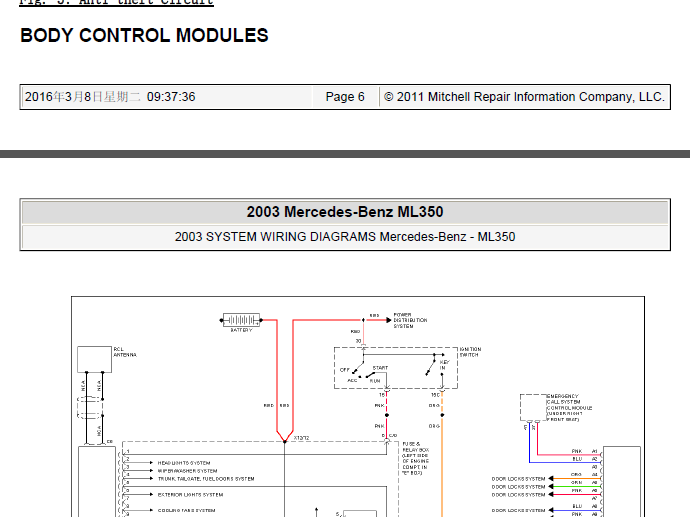Click the WIPER/WASHER SYSTEM label

[187, 471]
